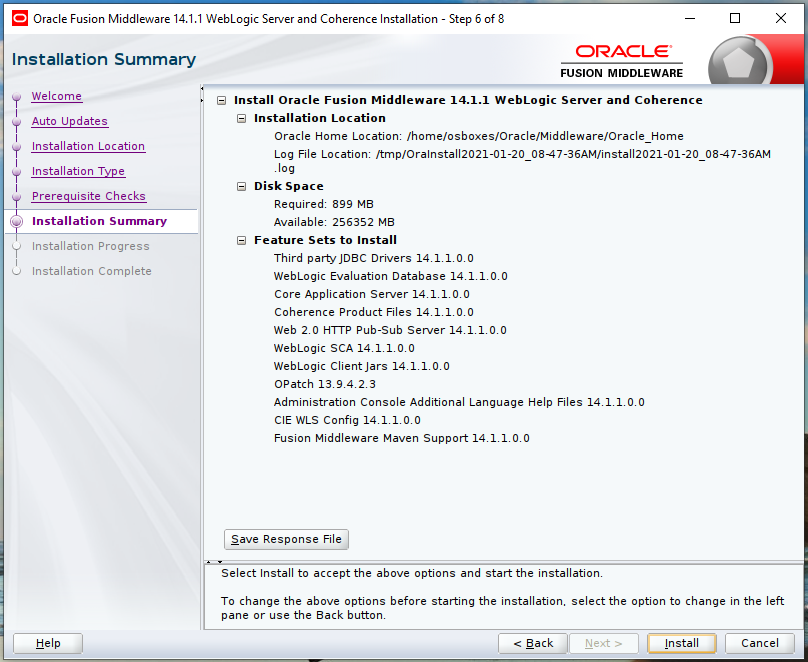Click the Installation Progress step label
The image size is (808, 662).
(x=91, y=246)
